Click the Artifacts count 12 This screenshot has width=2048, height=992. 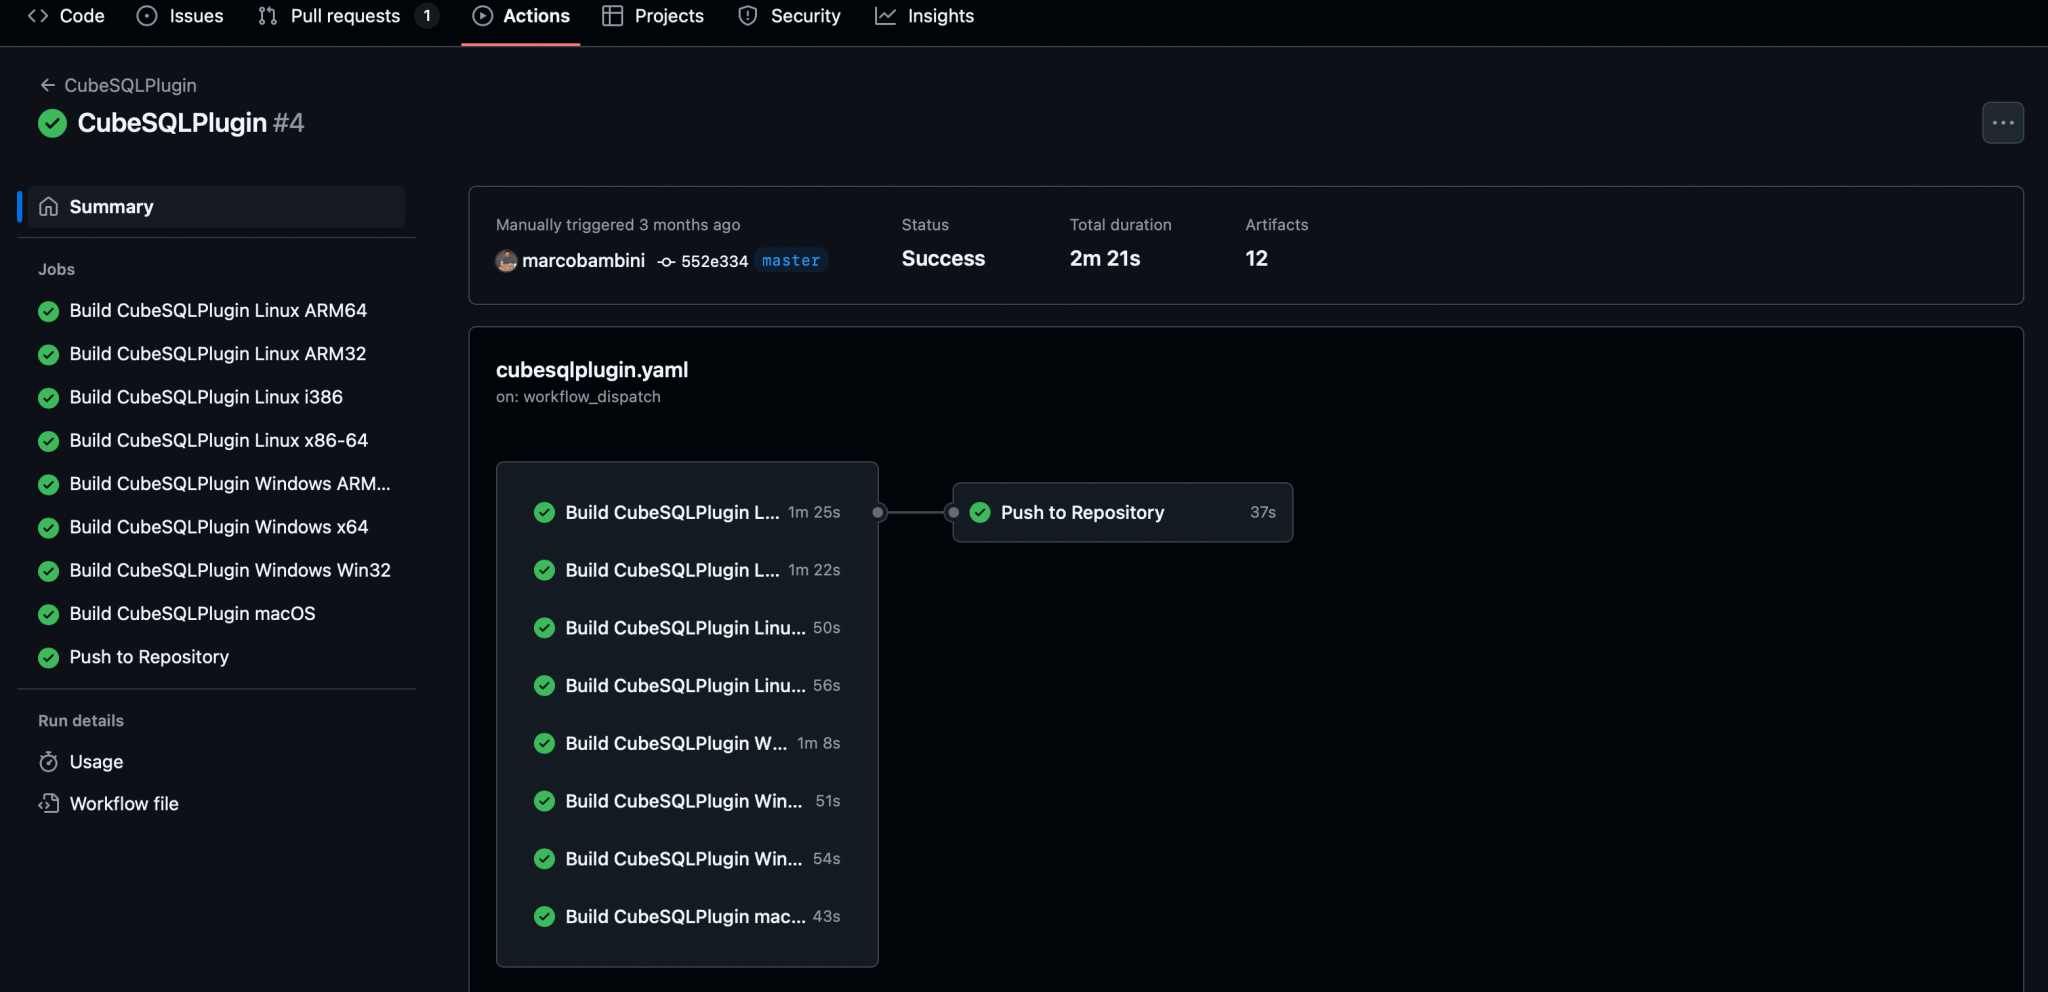coord(1256,259)
